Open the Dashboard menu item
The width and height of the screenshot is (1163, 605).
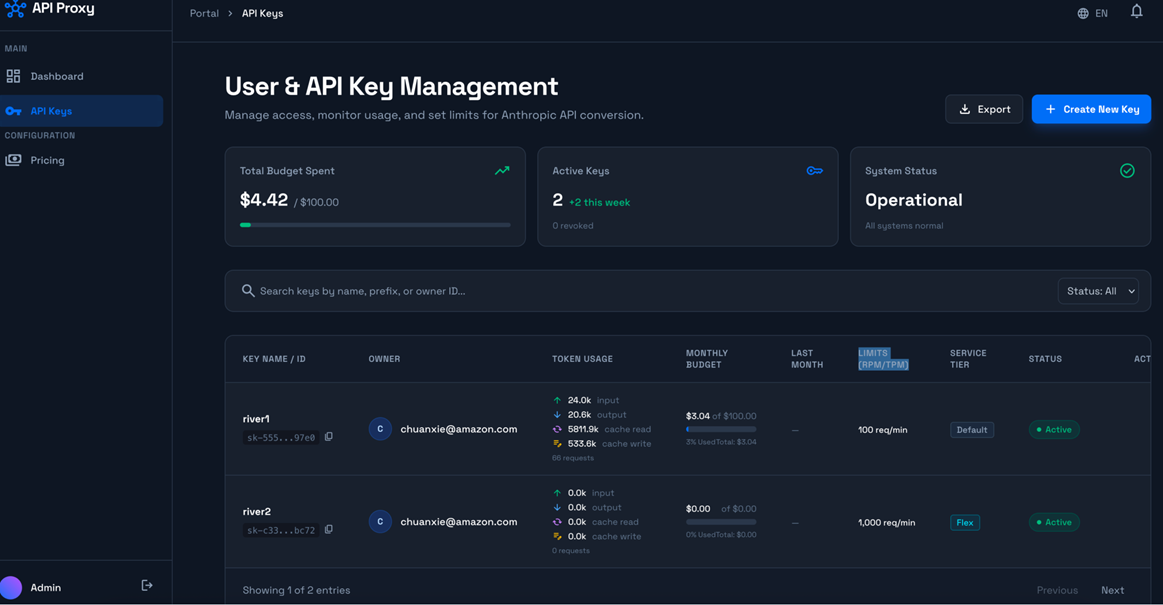click(x=57, y=76)
